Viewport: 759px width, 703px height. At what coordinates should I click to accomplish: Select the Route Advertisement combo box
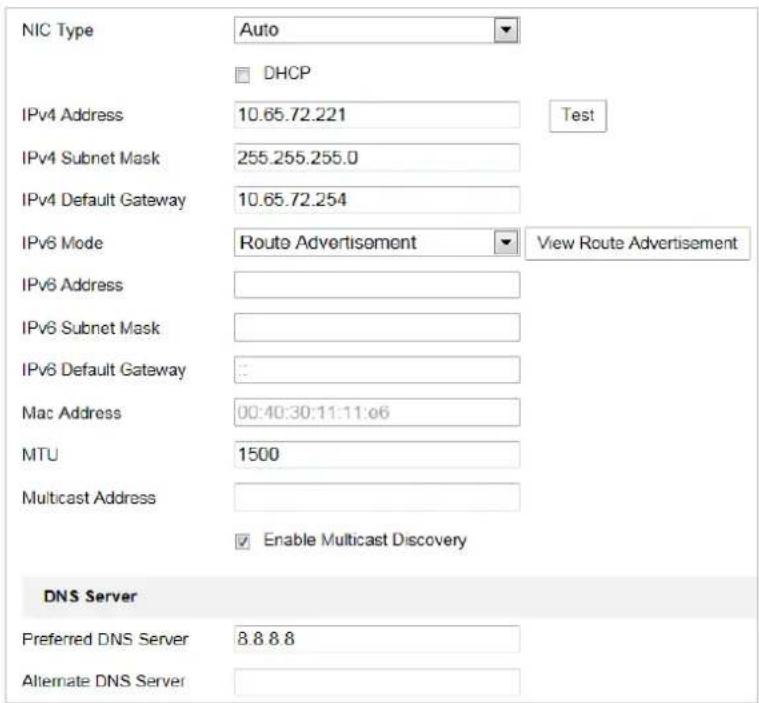[377, 242]
